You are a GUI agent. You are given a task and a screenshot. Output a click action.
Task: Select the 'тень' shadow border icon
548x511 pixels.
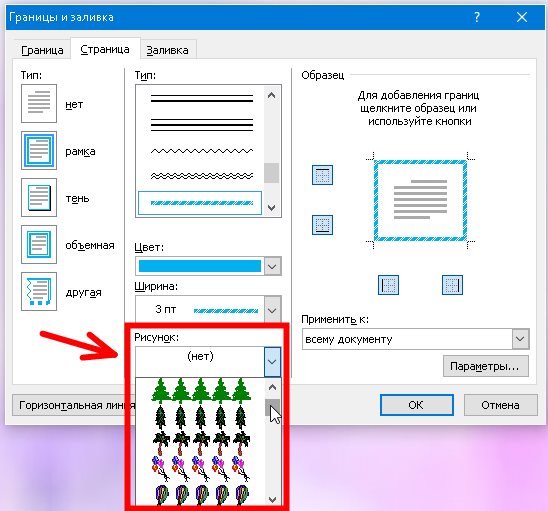click(39, 197)
